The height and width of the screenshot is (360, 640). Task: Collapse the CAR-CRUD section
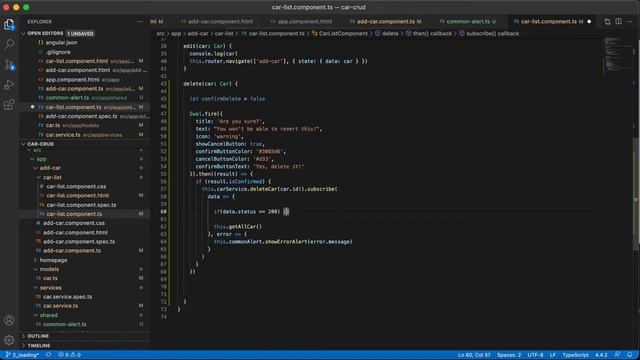tap(23, 144)
